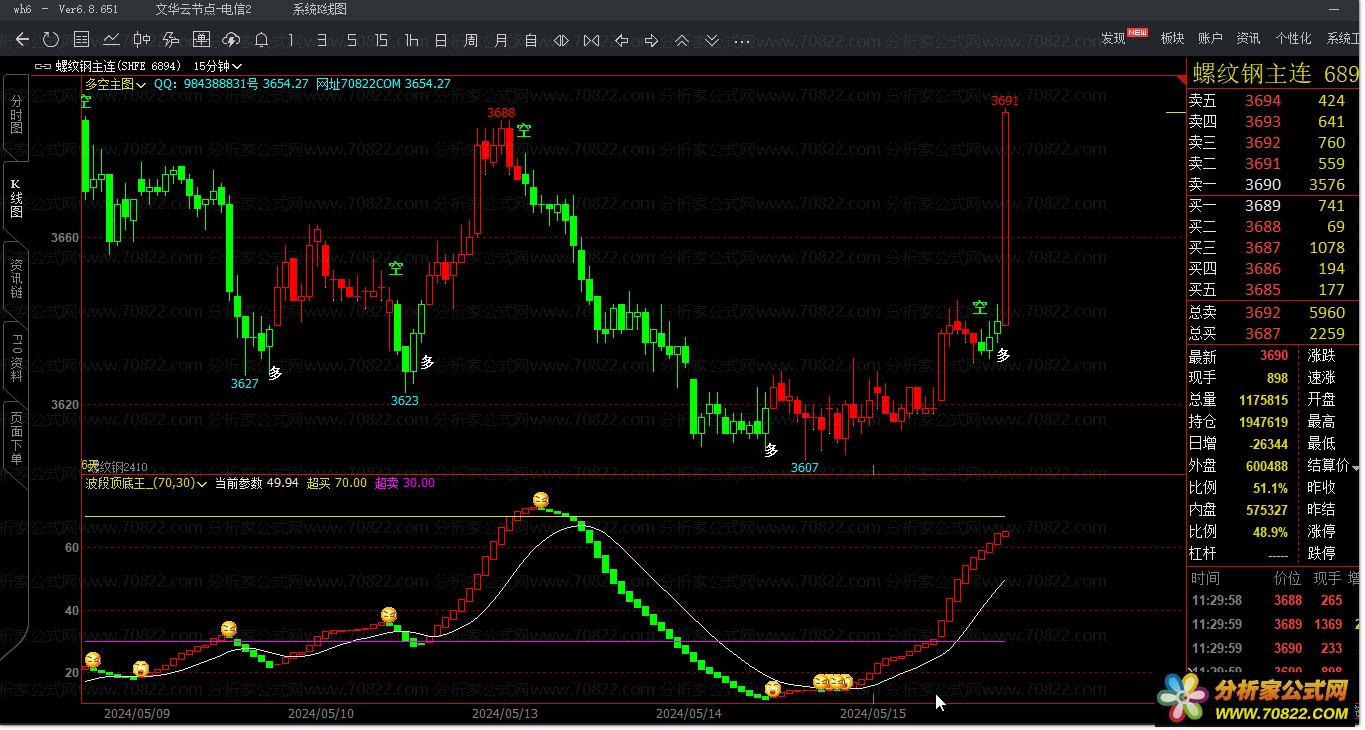Viewport: 1365px width, 730px height.
Task: Select the 5-minute period button
Action: point(351,40)
